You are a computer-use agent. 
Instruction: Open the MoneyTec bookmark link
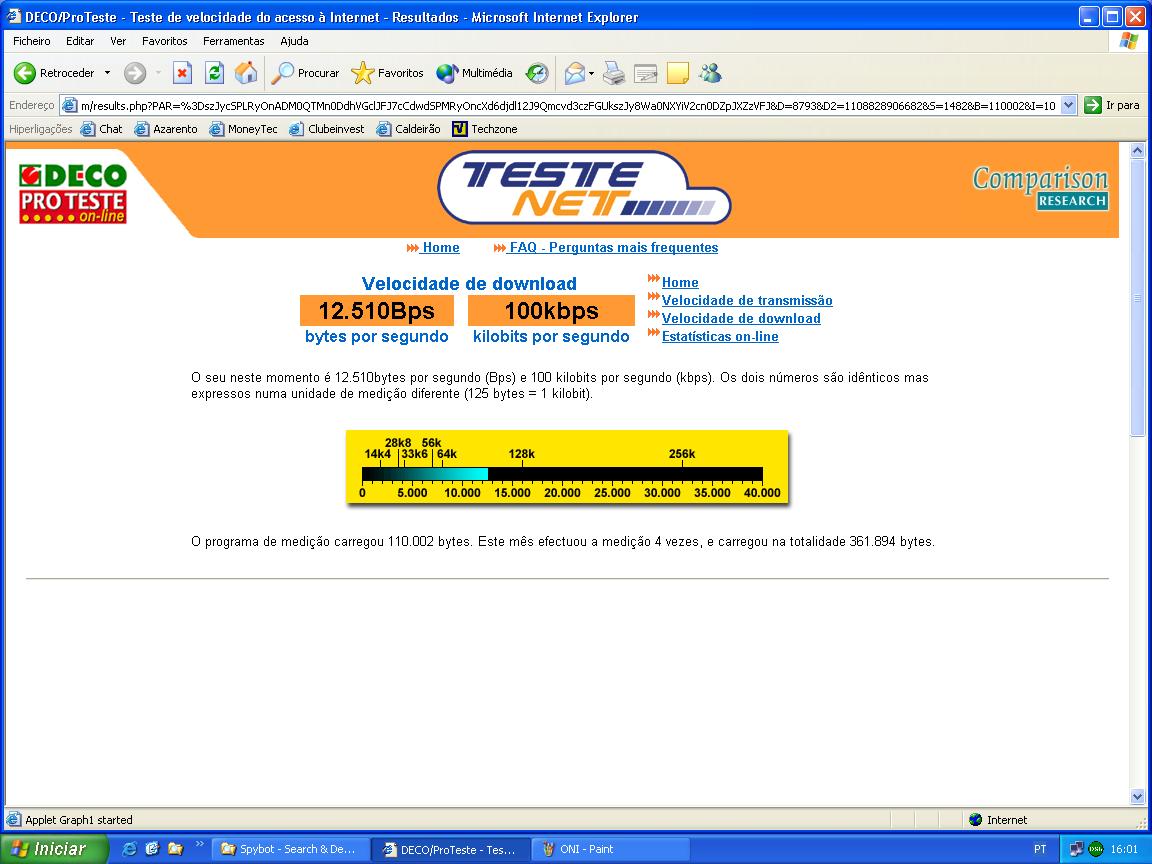coord(243,129)
